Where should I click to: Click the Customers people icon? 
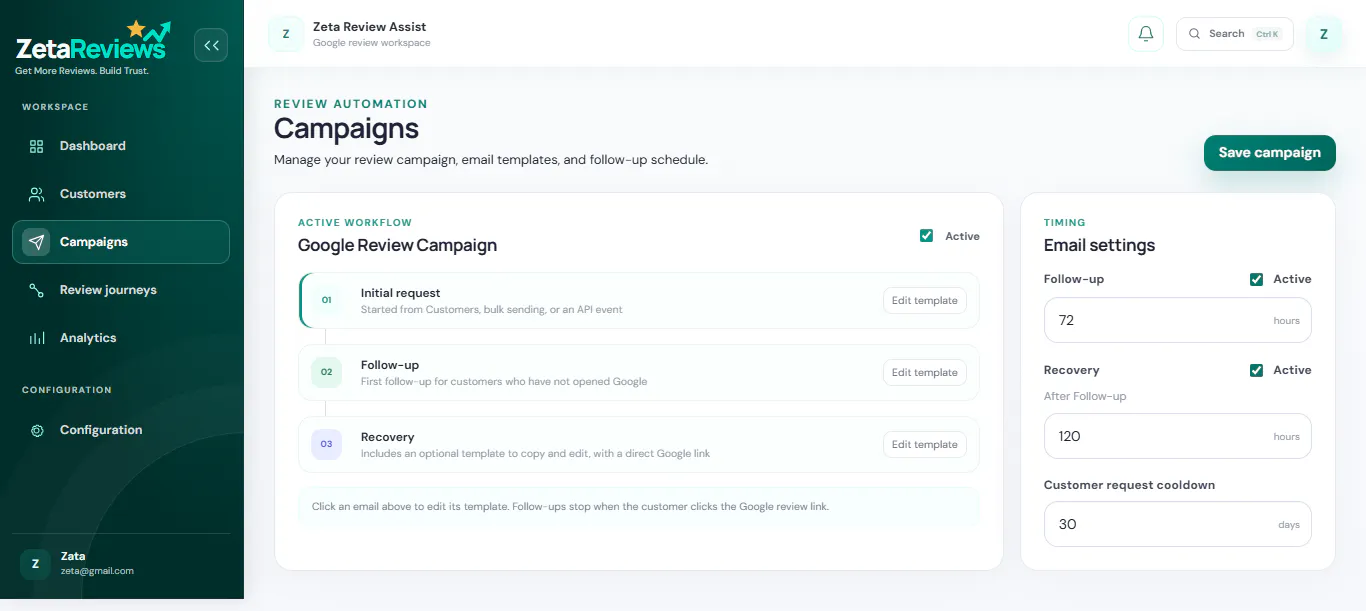tap(37, 194)
